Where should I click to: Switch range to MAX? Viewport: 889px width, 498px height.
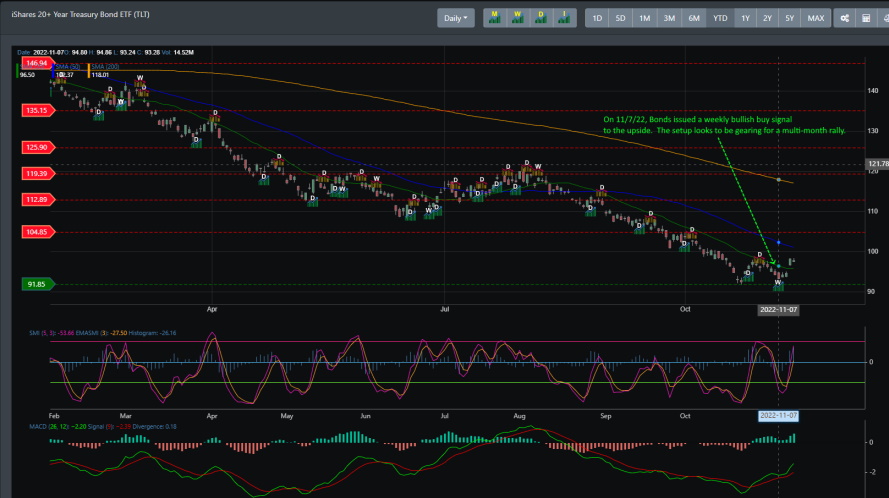coord(816,18)
